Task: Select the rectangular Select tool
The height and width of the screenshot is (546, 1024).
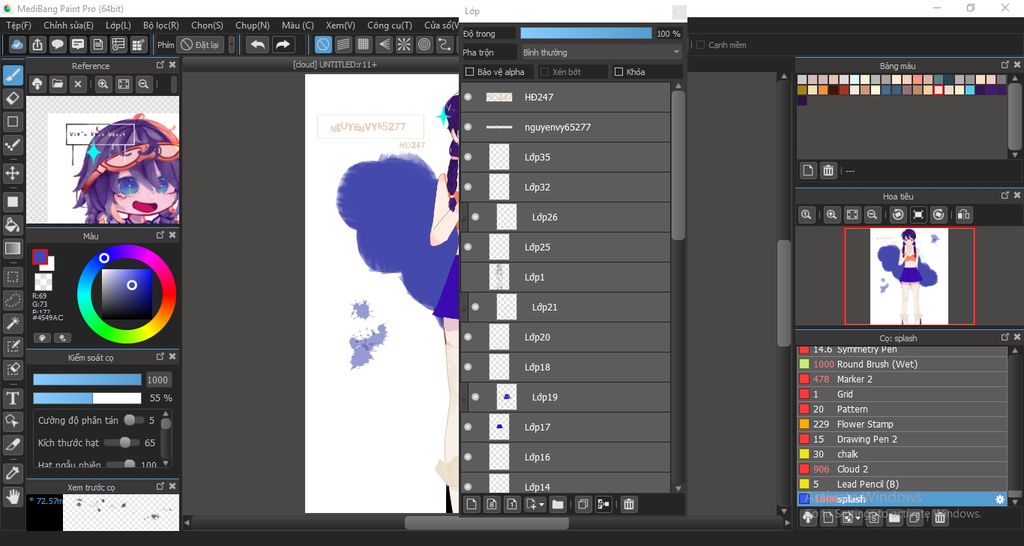Action: 12,276
